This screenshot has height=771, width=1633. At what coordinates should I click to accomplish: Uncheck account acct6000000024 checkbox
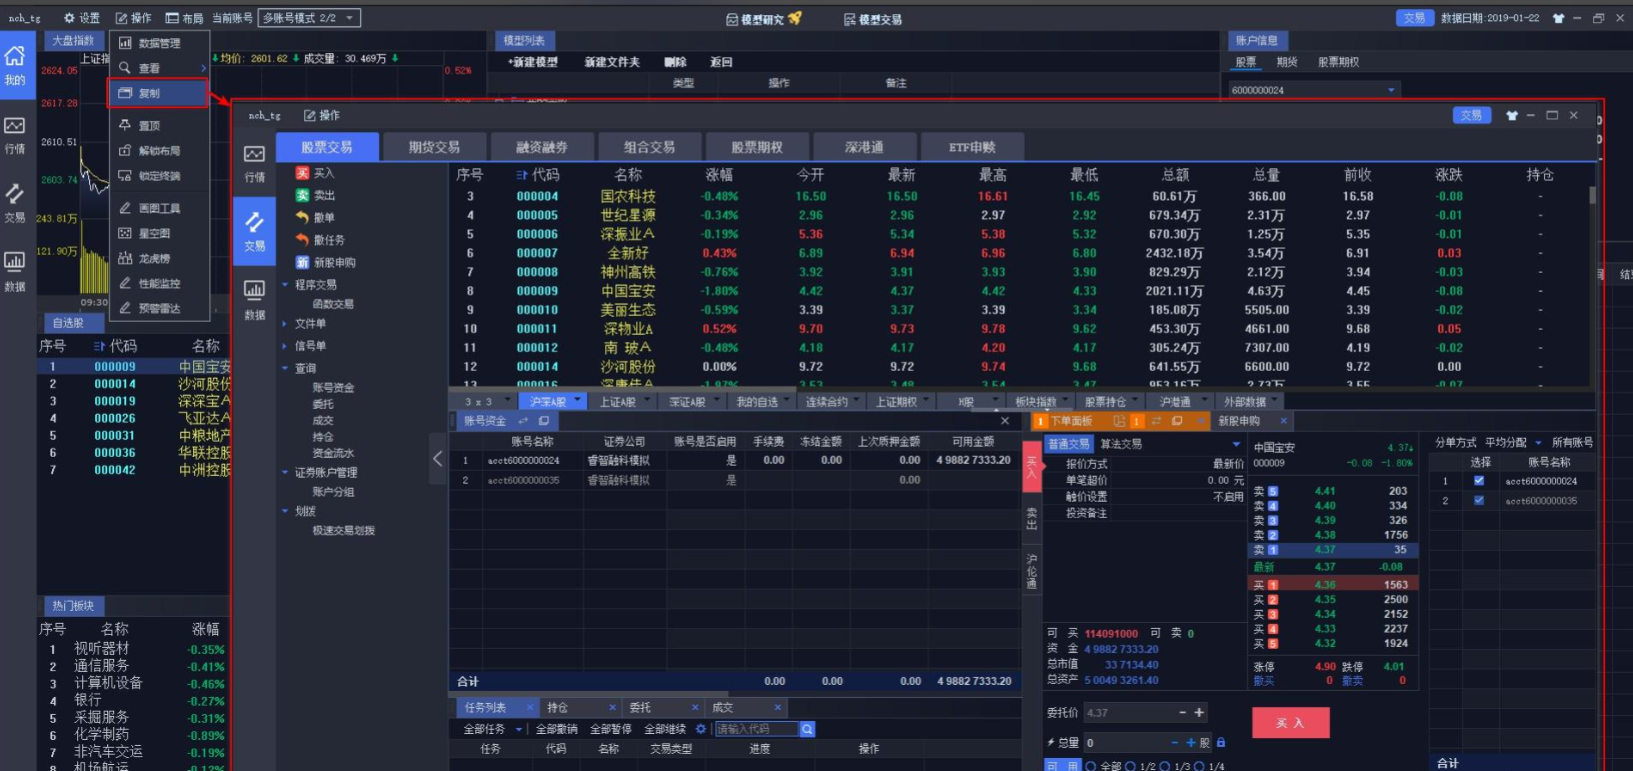(1479, 481)
